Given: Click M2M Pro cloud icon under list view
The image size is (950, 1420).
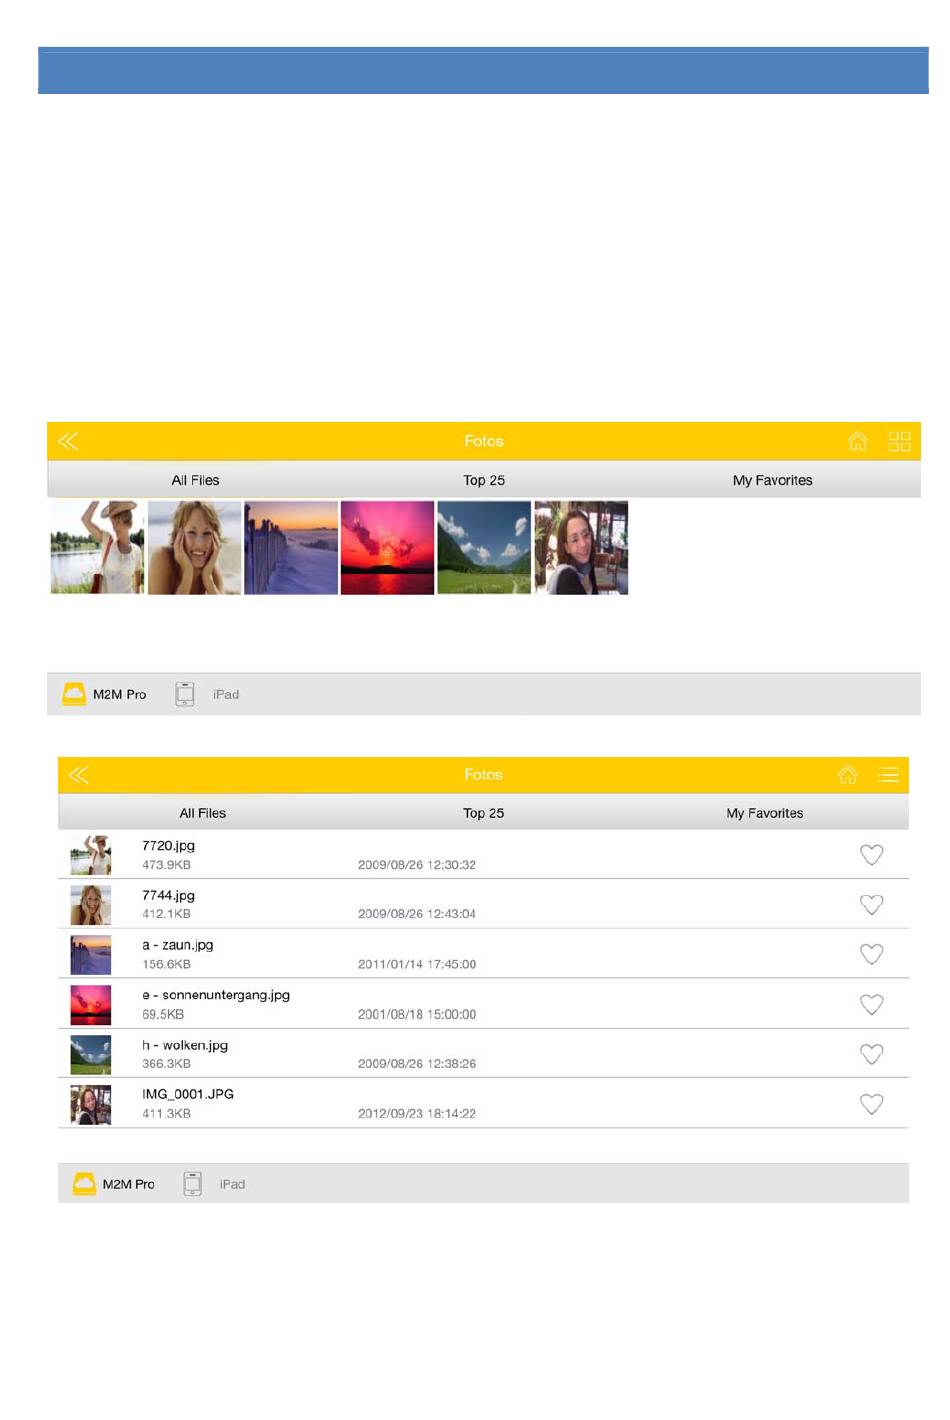Looking at the screenshot, I should [x=84, y=1184].
